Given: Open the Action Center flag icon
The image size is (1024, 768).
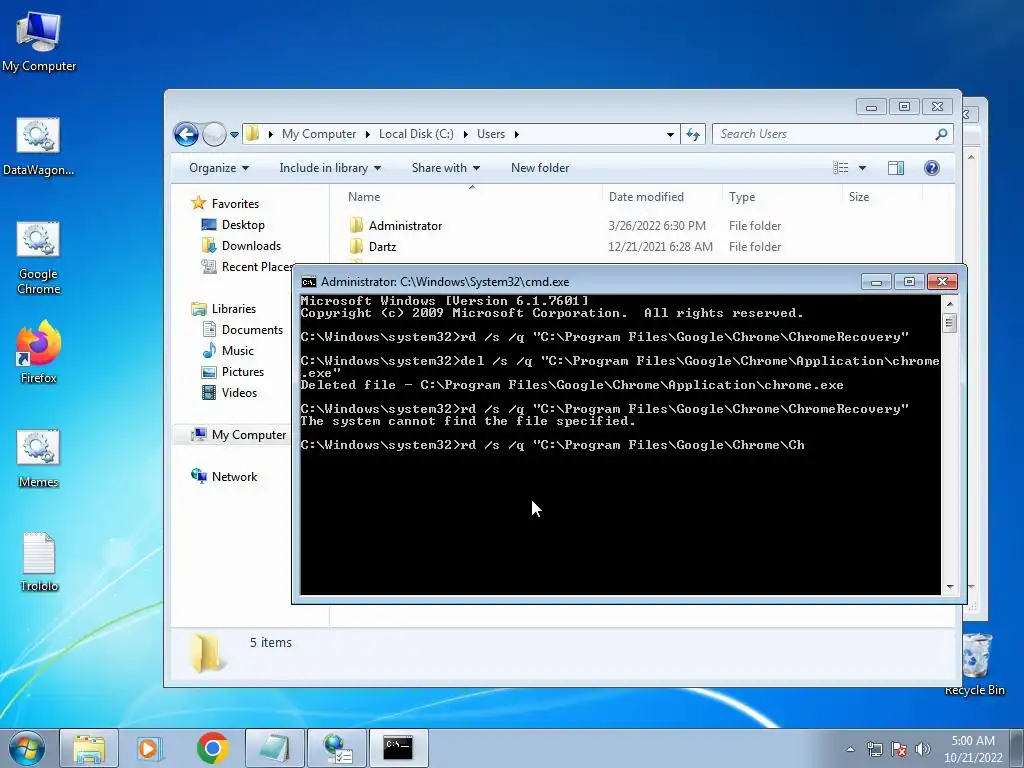Looking at the screenshot, I should pos(899,749).
